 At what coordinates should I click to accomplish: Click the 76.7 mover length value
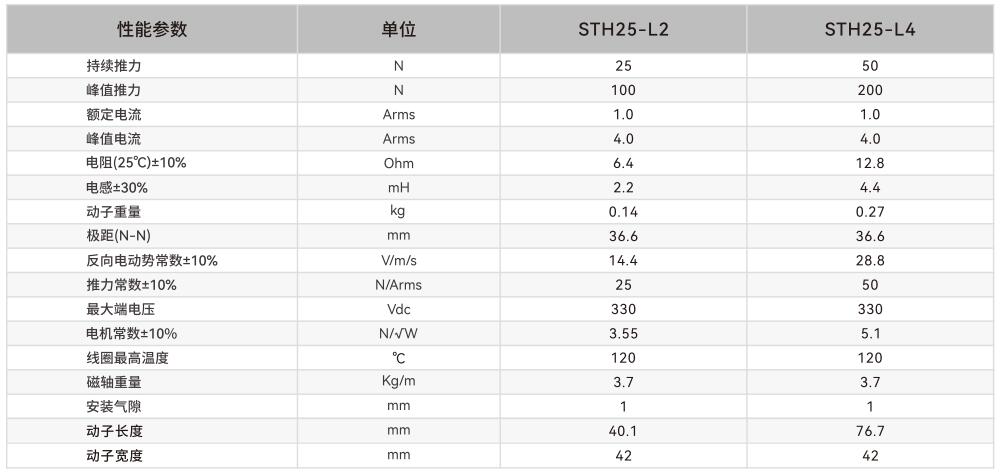(x=870, y=431)
